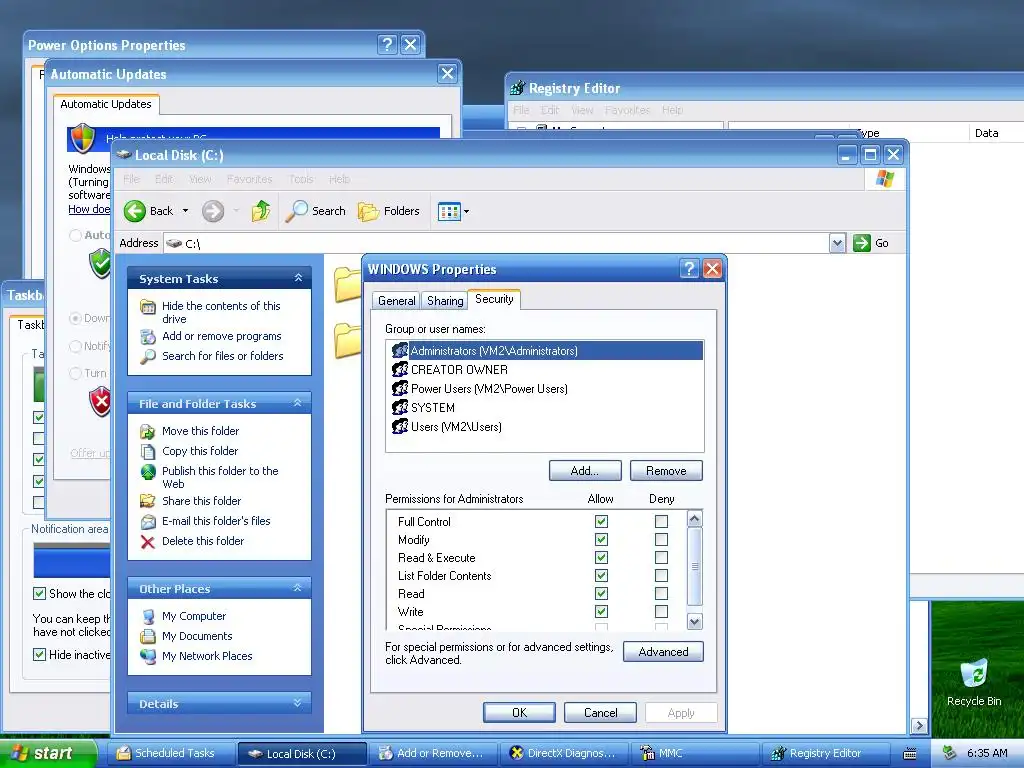Open Recycle Bin on desktop
The width and height of the screenshot is (1024, 768).
tap(974, 682)
